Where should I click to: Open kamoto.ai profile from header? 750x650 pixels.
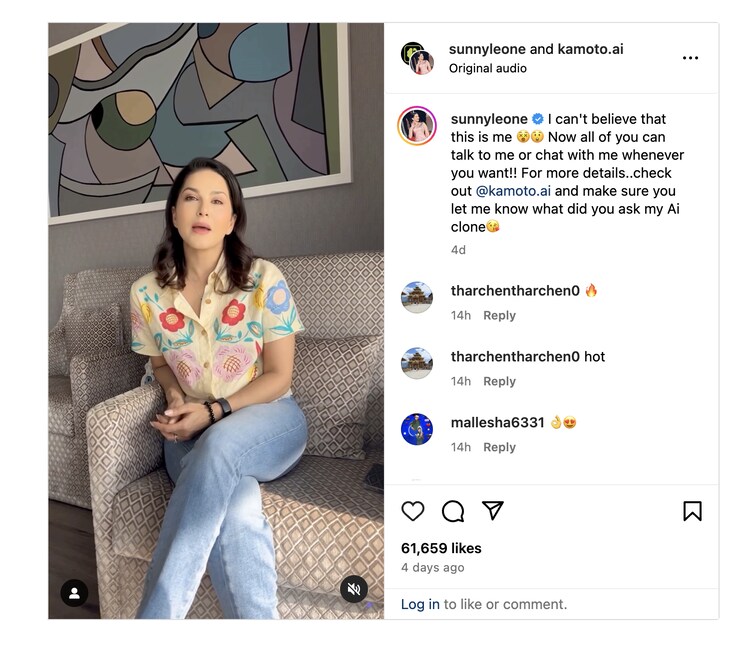pos(590,49)
